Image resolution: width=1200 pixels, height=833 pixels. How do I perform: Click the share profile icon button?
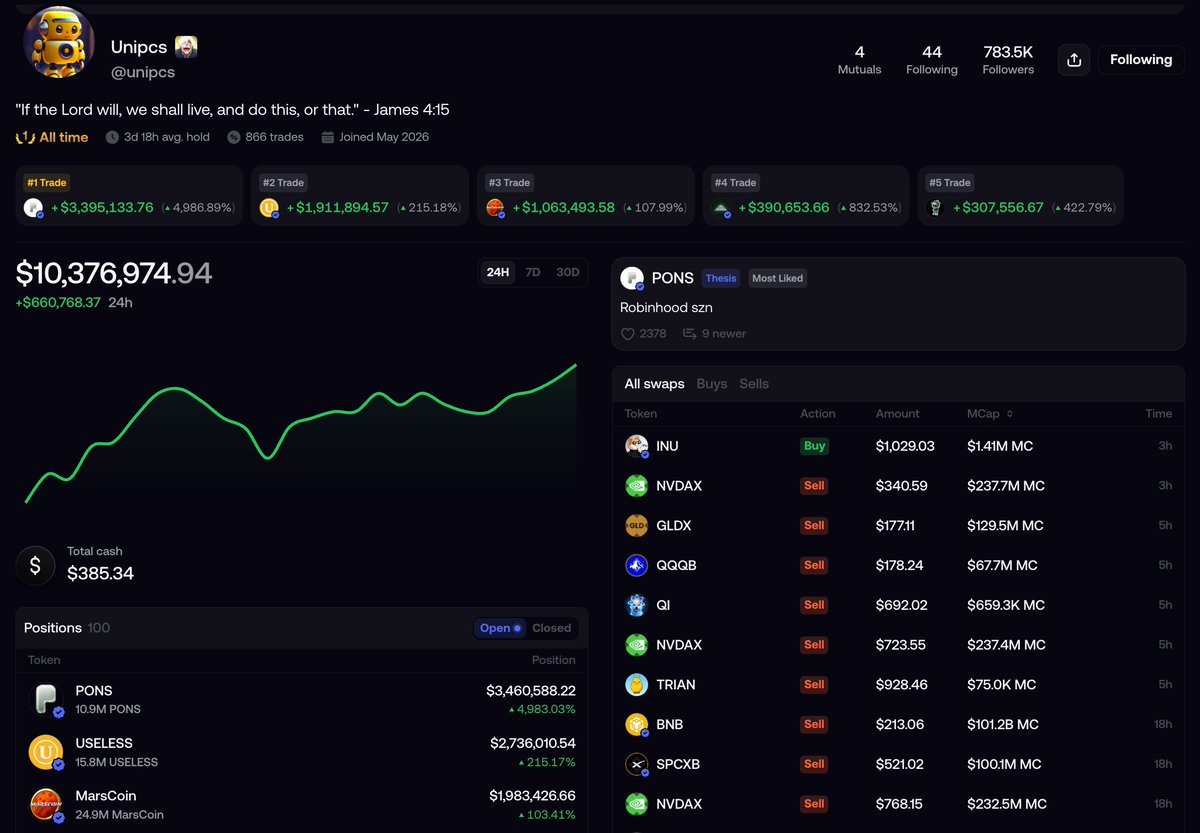pyautogui.click(x=1074, y=60)
